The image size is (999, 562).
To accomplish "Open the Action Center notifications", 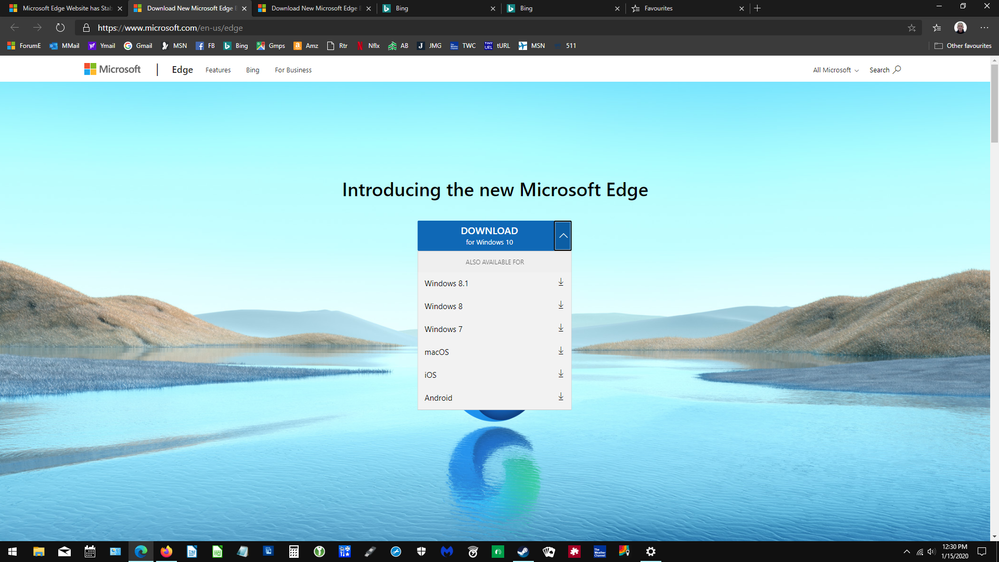I will point(982,552).
